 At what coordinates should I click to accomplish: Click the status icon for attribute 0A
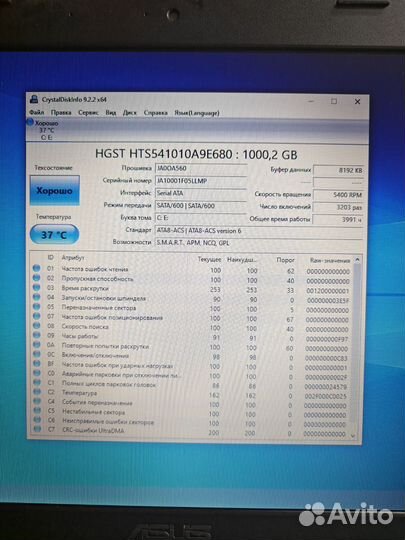click(37, 344)
